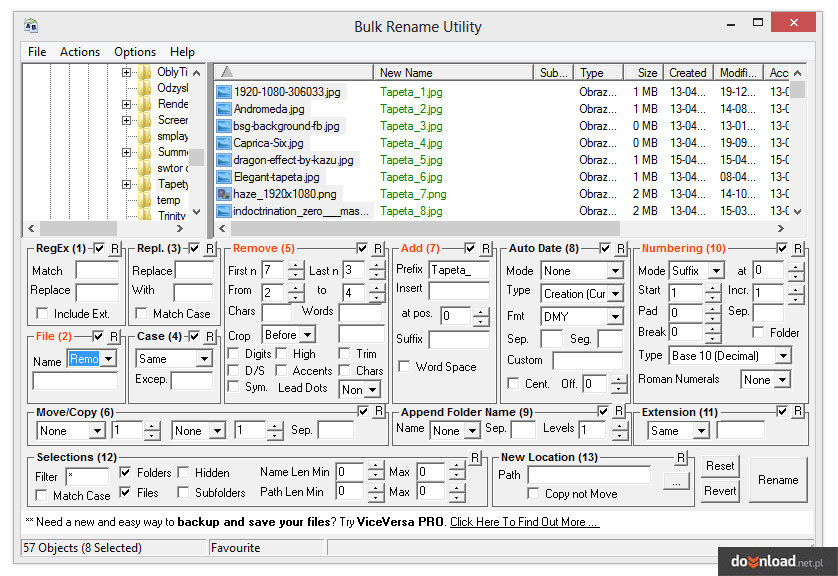The height and width of the screenshot is (576, 838).
Task: Select the Rende folder icon
Action: (x=144, y=104)
